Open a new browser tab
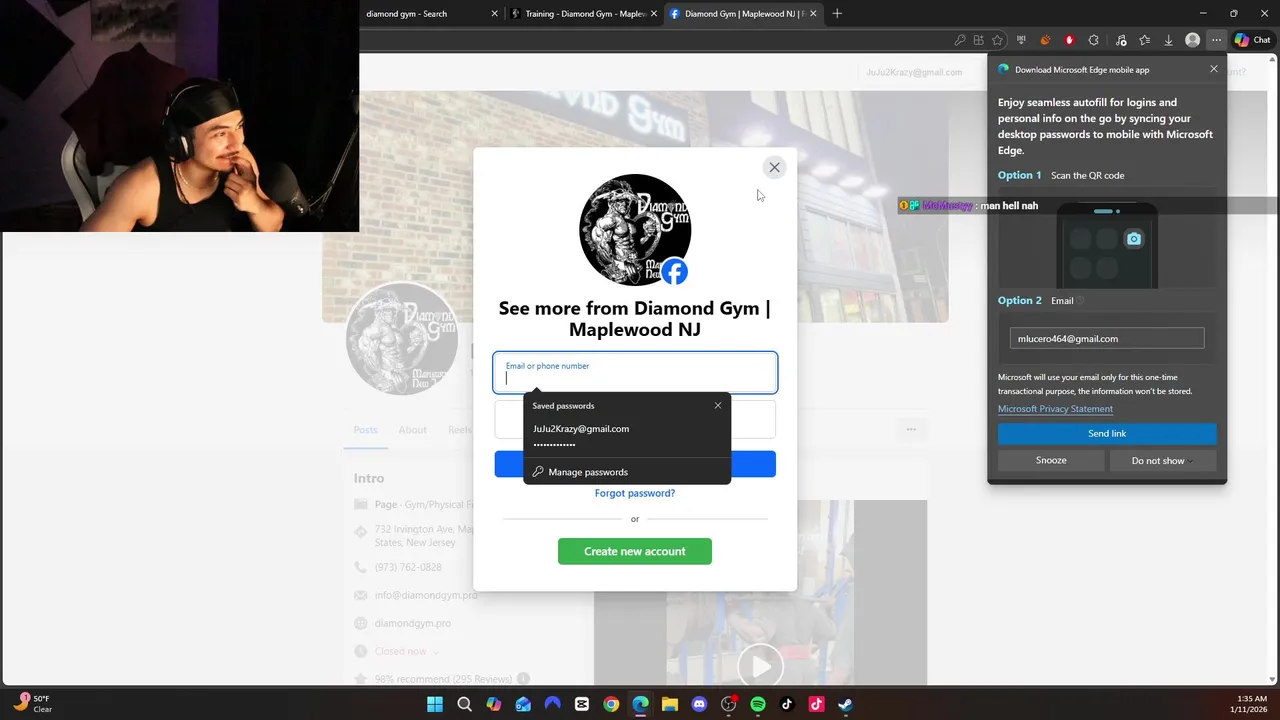 pos(837,14)
